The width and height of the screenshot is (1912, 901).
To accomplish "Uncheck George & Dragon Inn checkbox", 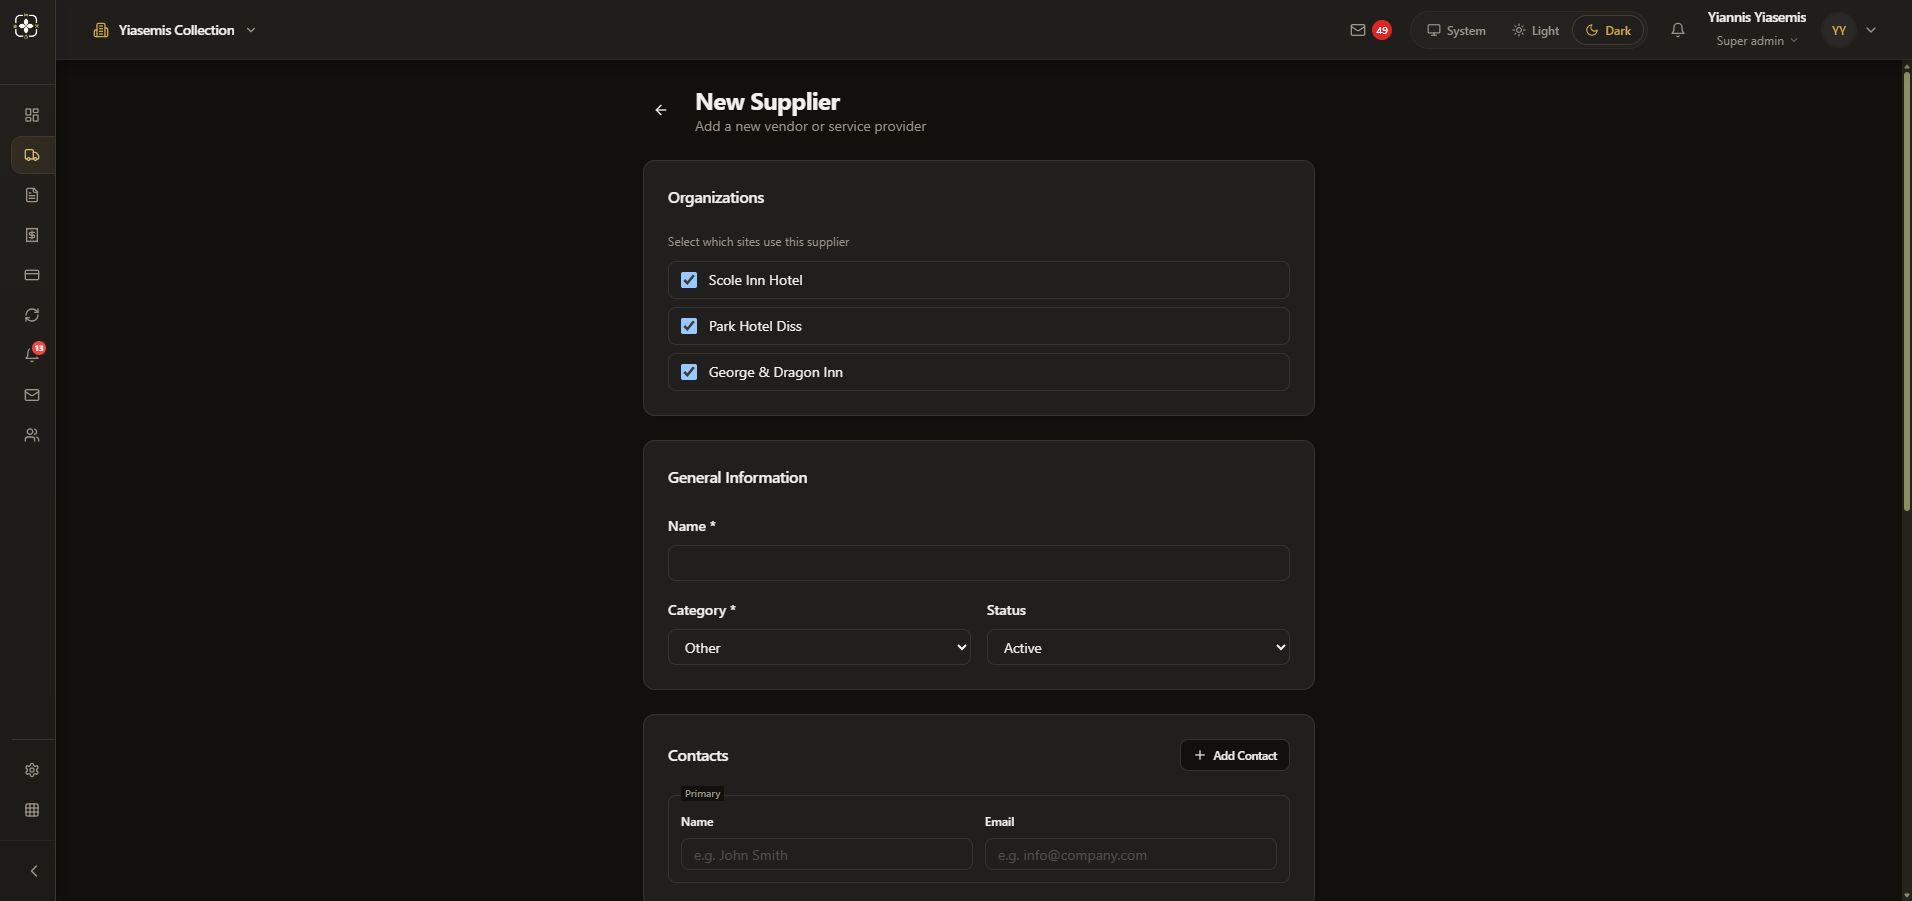I will (689, 372).
